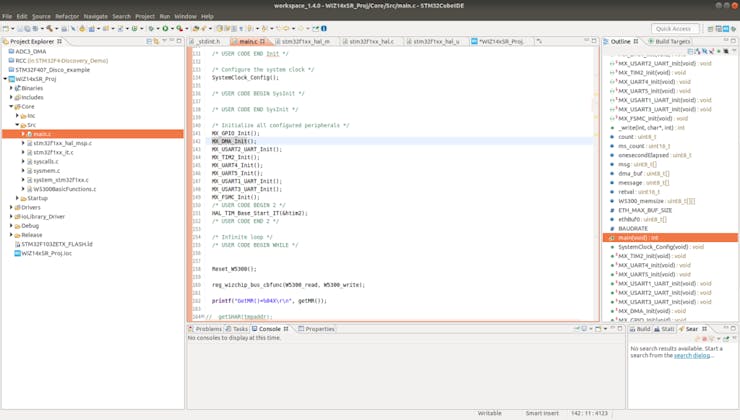Click the green circle icon before debug

coord(135,28)
